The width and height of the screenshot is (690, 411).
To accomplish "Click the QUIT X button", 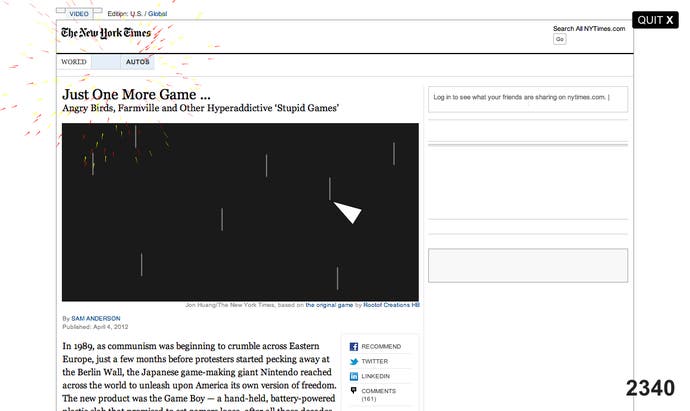I will 655,20.
